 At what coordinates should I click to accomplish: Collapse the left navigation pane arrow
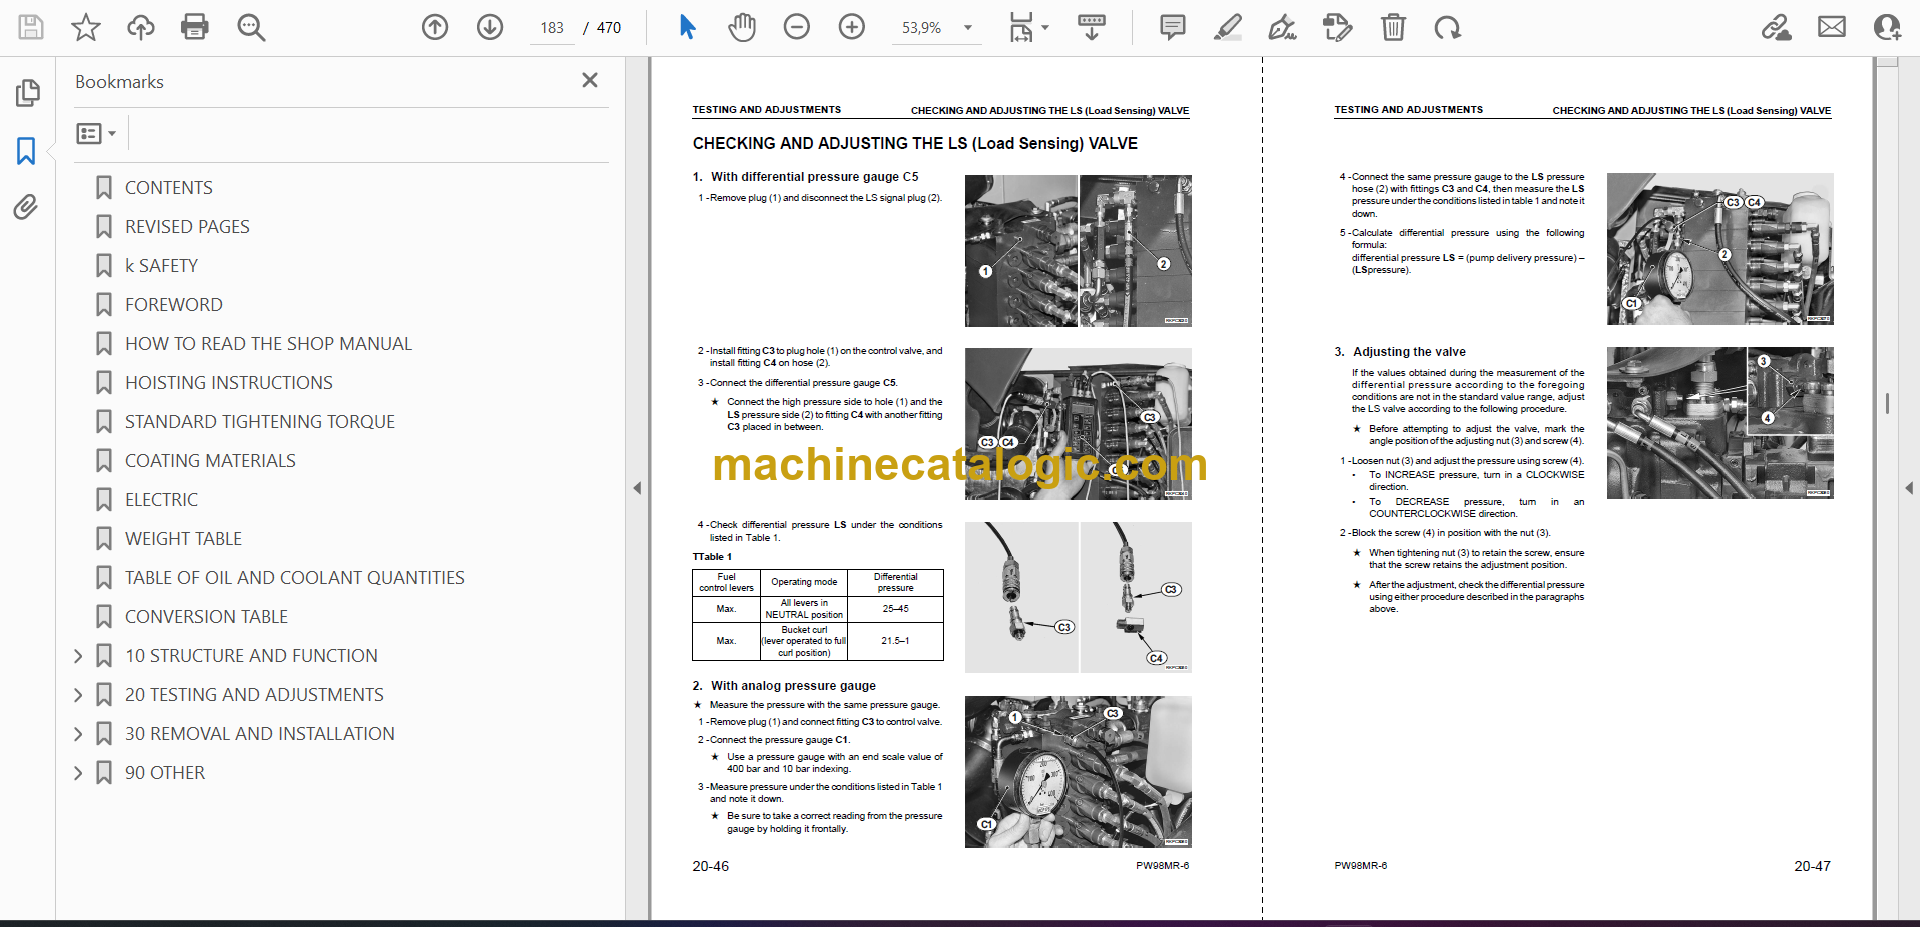[x=637, y=488]
